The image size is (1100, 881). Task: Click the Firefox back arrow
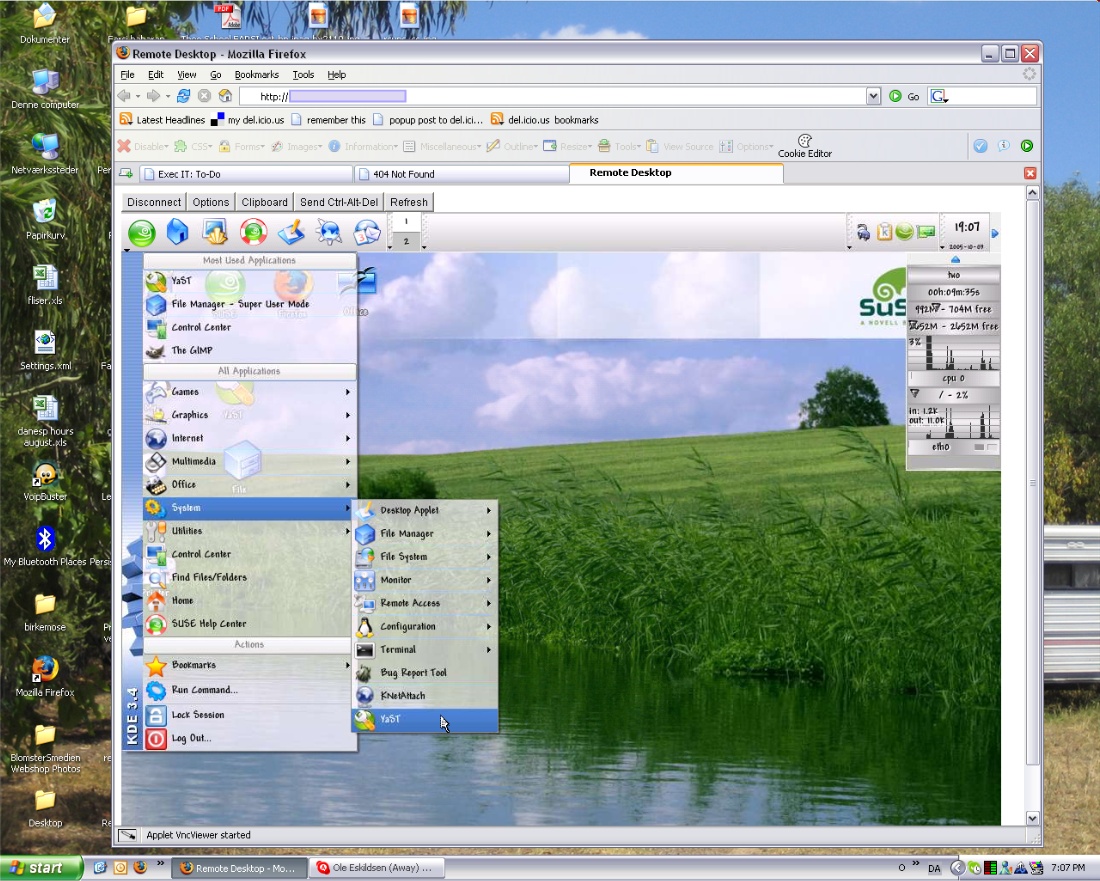click(125, 96)
